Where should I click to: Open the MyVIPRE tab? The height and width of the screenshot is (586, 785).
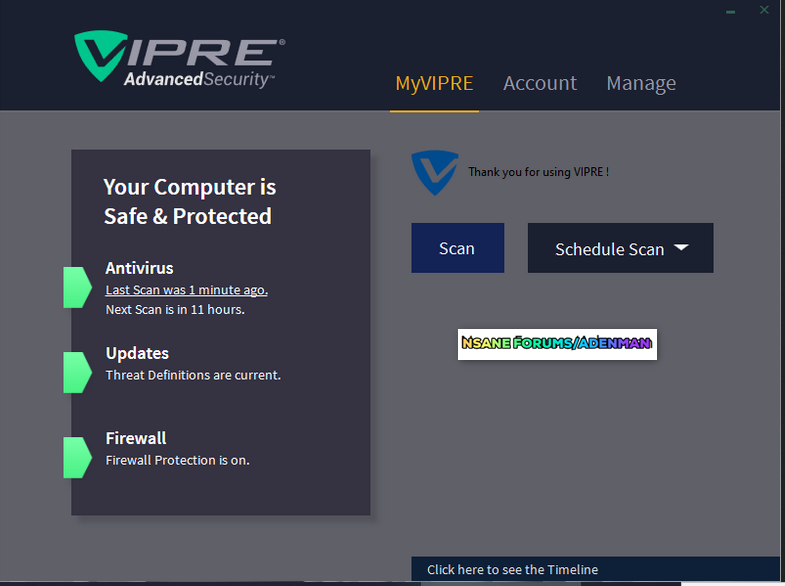434,84
